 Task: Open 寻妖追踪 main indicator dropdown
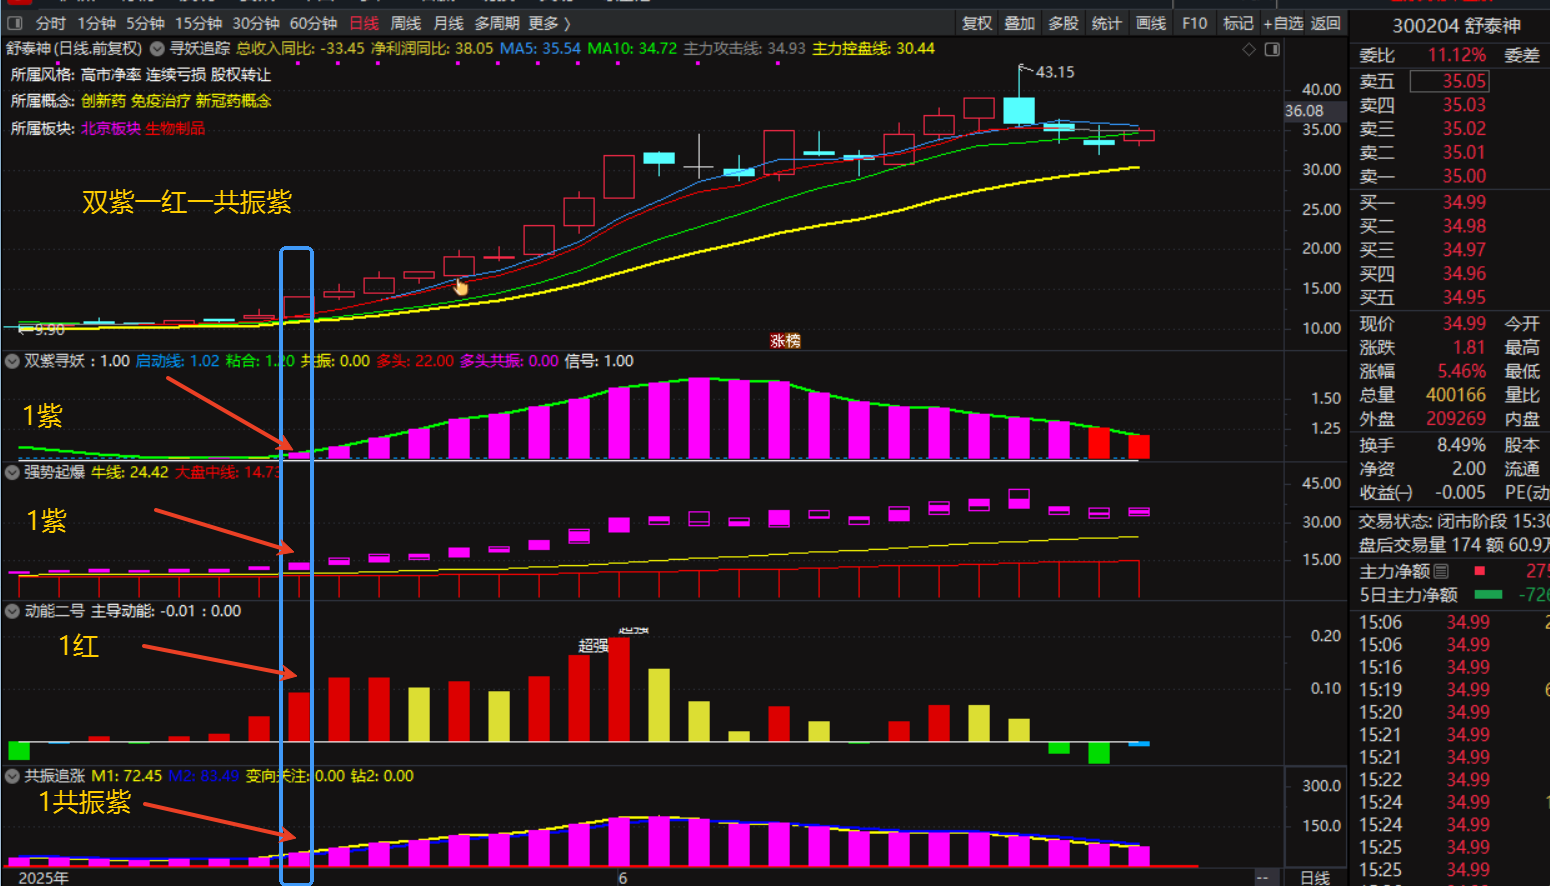[158, 48]
